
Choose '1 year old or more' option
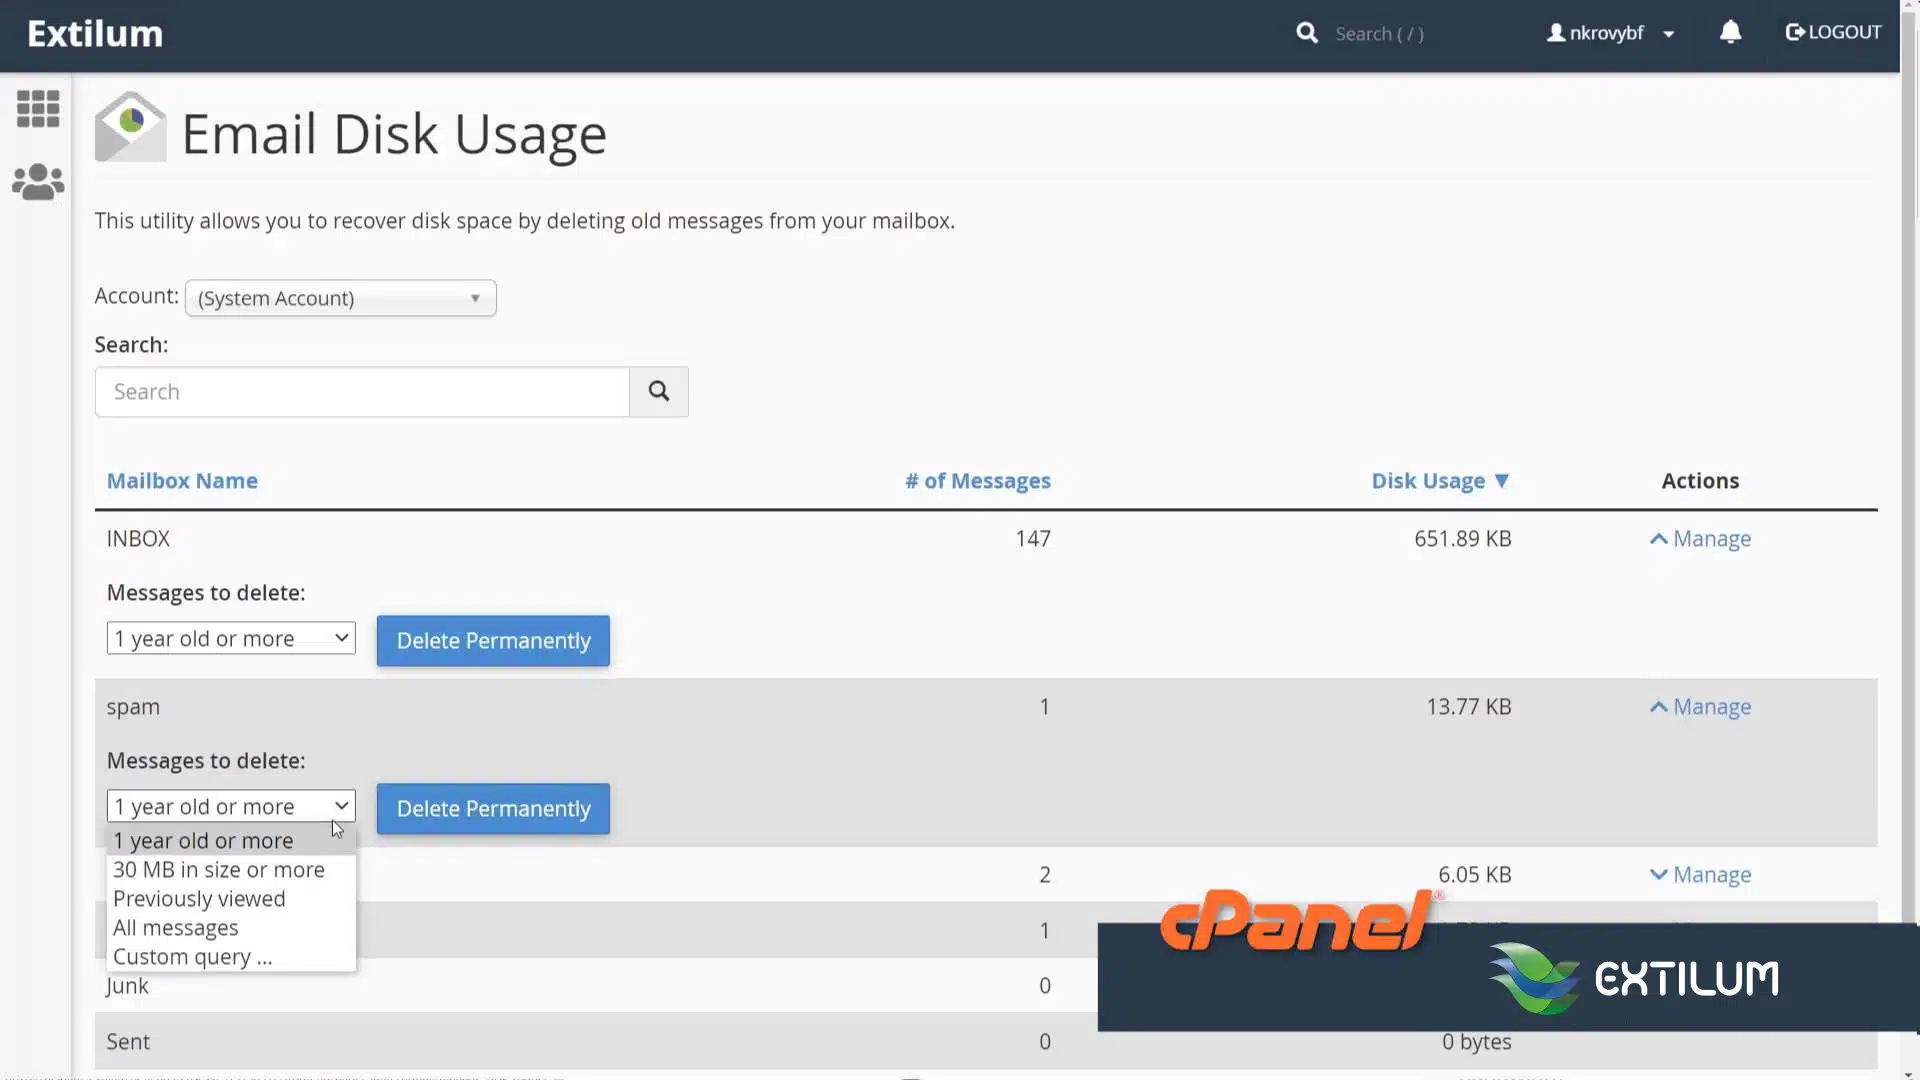click(x=231, y=841)
